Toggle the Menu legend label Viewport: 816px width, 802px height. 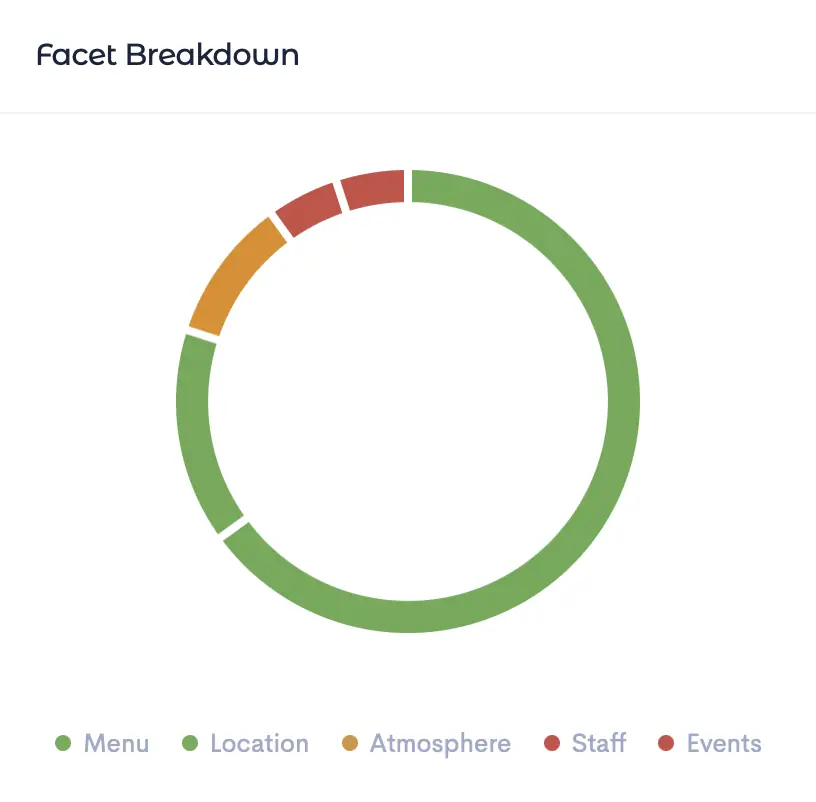pyautogui.click(x=116, y=744)
